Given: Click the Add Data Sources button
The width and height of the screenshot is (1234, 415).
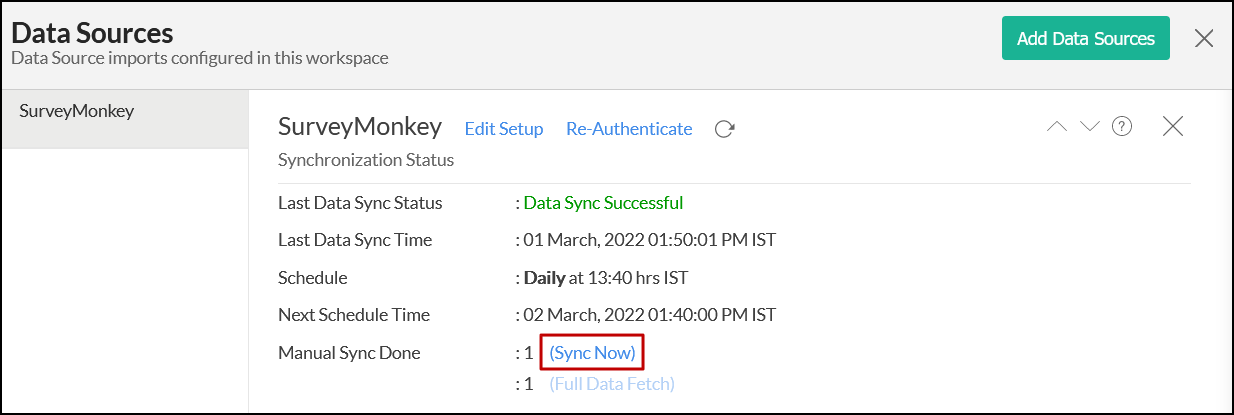Looking at the screenshot, I should click(1085, 39).
